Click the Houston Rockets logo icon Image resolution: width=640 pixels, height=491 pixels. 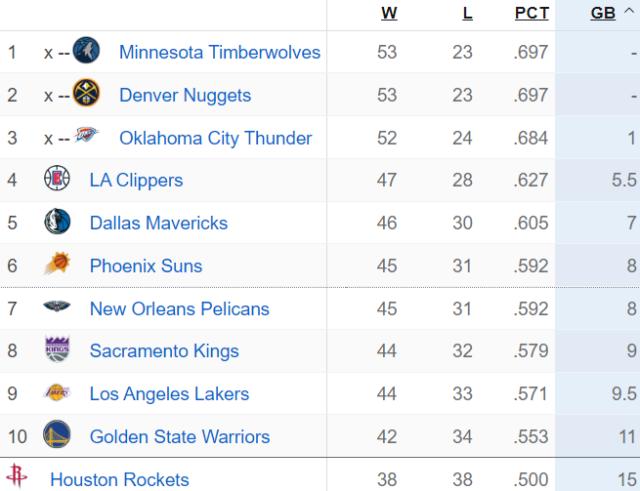(x=17, y=476)
